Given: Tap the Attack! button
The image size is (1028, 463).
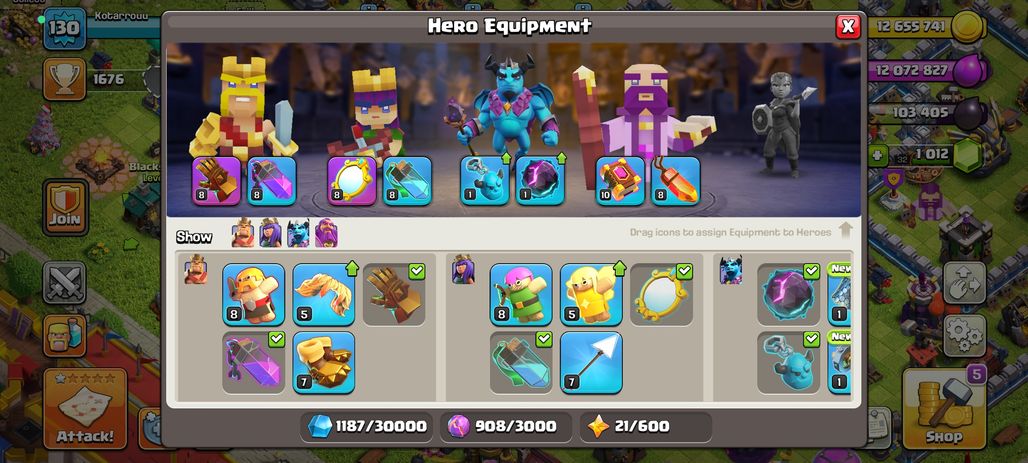Looking at the screenshot, I should pos(85,408).
